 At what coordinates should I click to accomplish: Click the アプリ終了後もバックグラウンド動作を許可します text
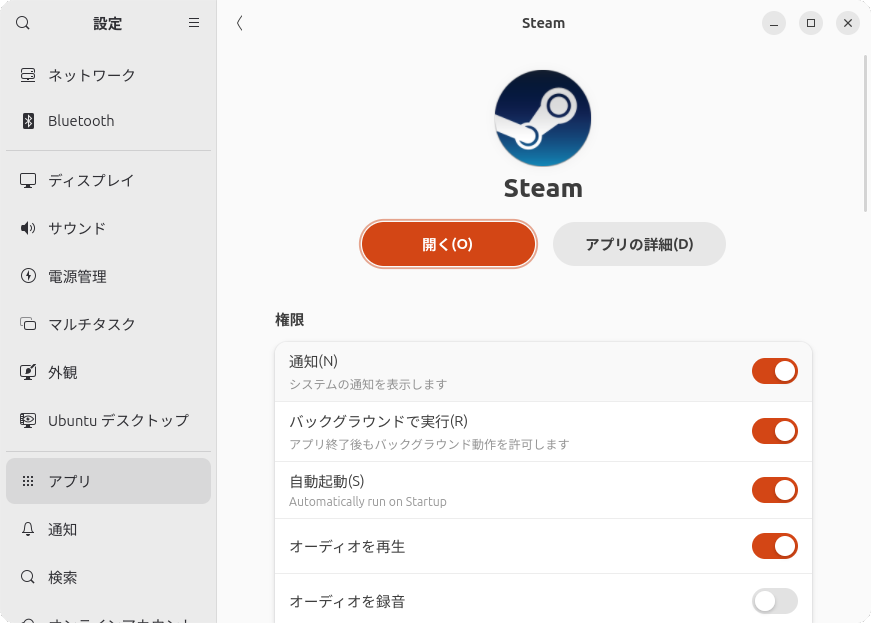coord(429,444)
